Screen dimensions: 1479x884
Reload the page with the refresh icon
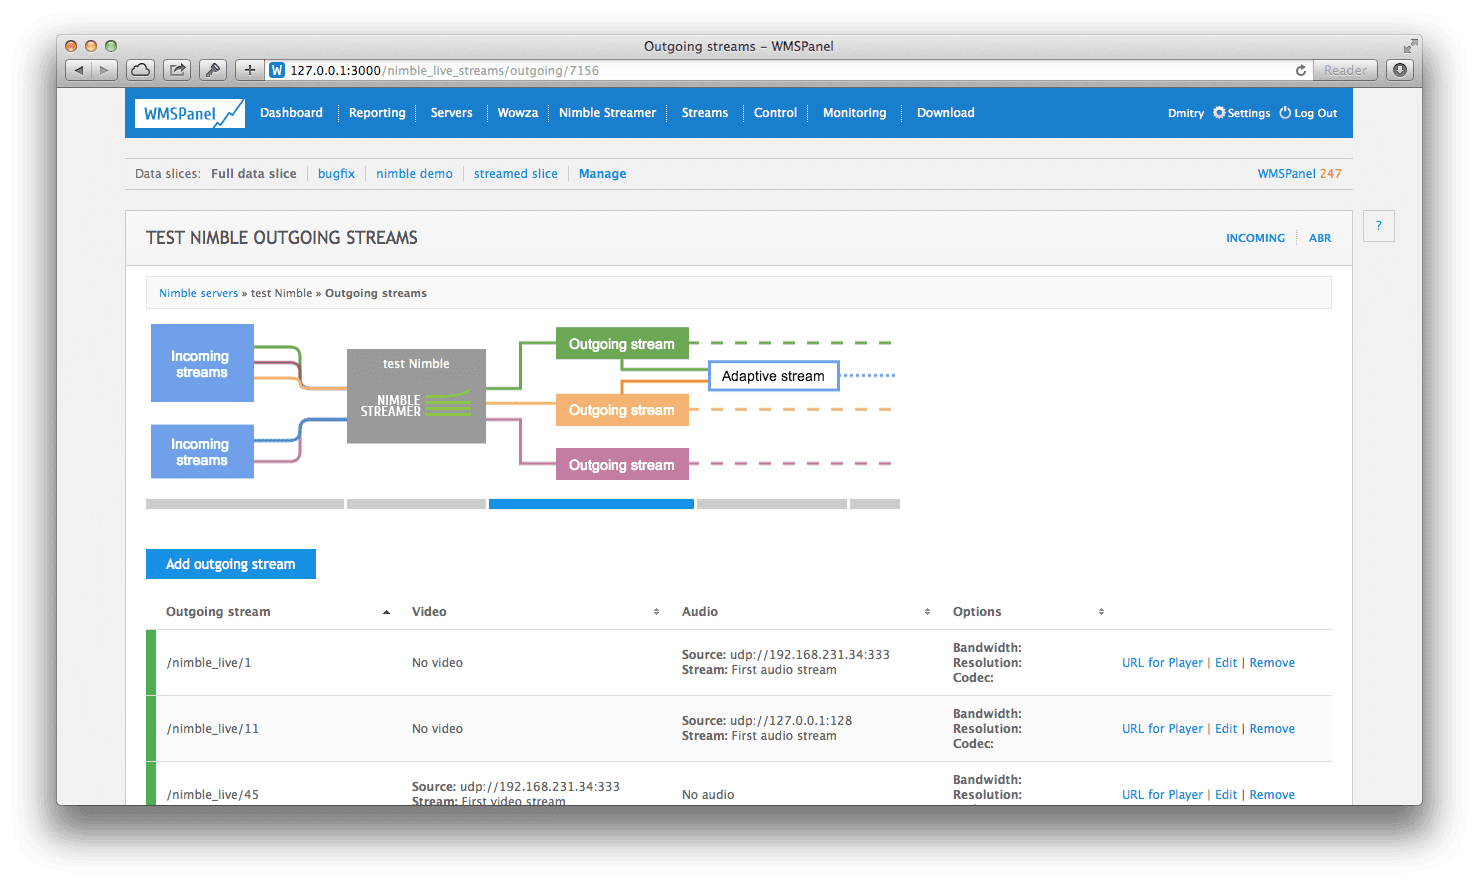pos(1300,70)
